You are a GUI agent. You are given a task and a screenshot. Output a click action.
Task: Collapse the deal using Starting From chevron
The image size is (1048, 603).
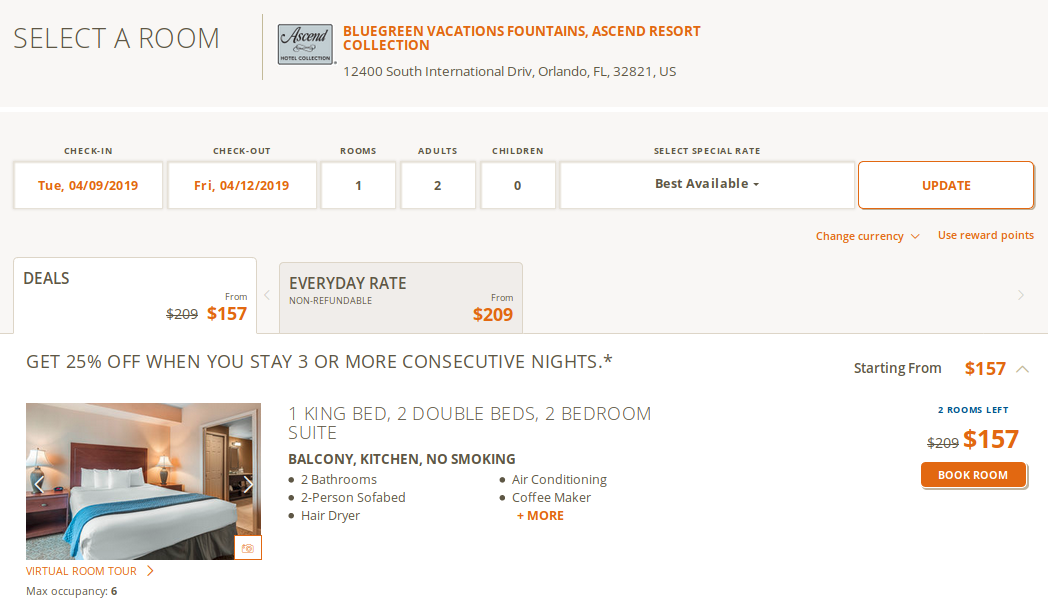tap(1022, 369)
